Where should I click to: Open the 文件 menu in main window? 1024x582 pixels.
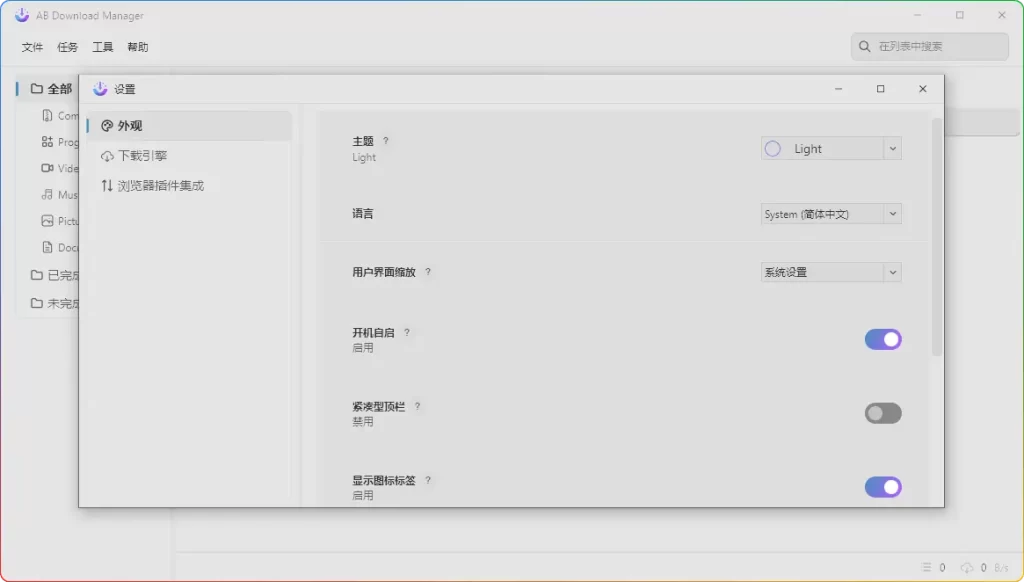coord(32,47)
